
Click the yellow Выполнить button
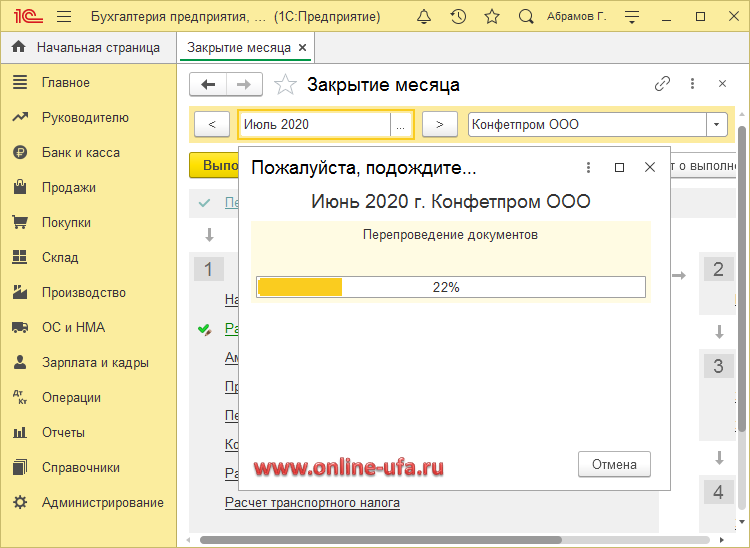click(x=214, y=165)
